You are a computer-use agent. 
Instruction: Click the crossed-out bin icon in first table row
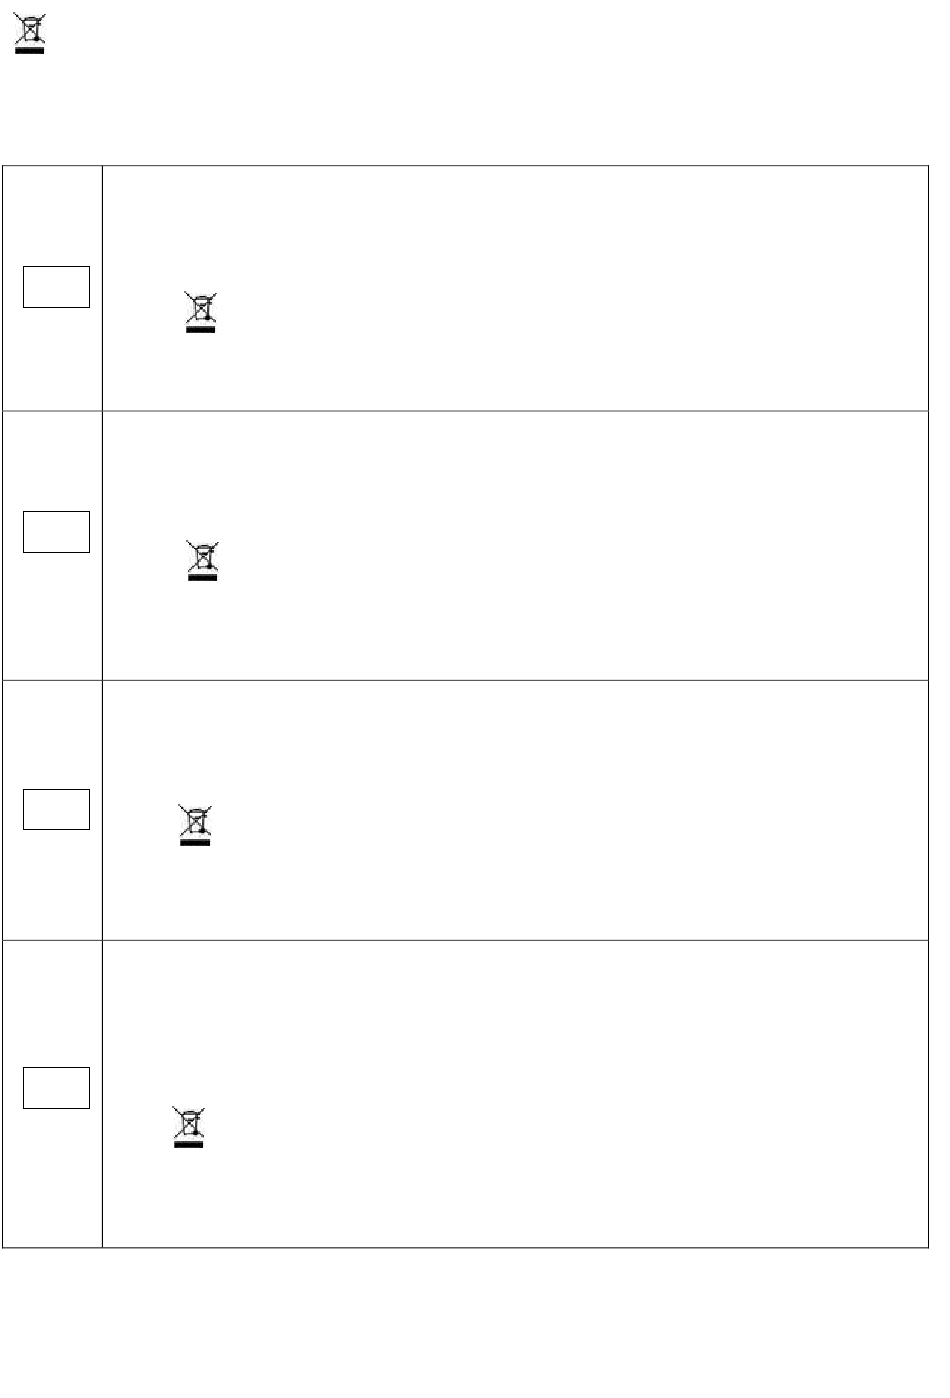[200, 312]
